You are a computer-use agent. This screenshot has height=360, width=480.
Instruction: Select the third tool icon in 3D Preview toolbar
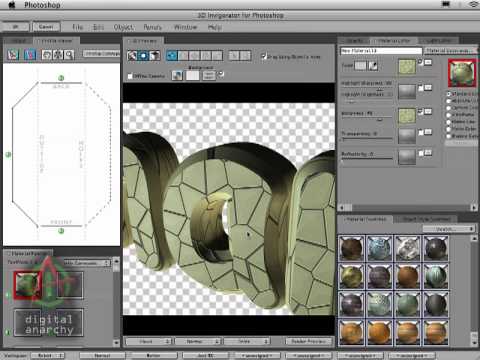tap(155, 55)
